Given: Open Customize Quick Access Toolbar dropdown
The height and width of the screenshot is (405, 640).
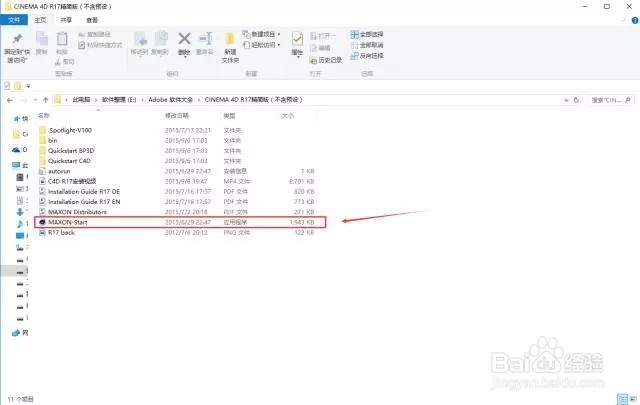Looking at the screenshot, I should pos(28,86).
